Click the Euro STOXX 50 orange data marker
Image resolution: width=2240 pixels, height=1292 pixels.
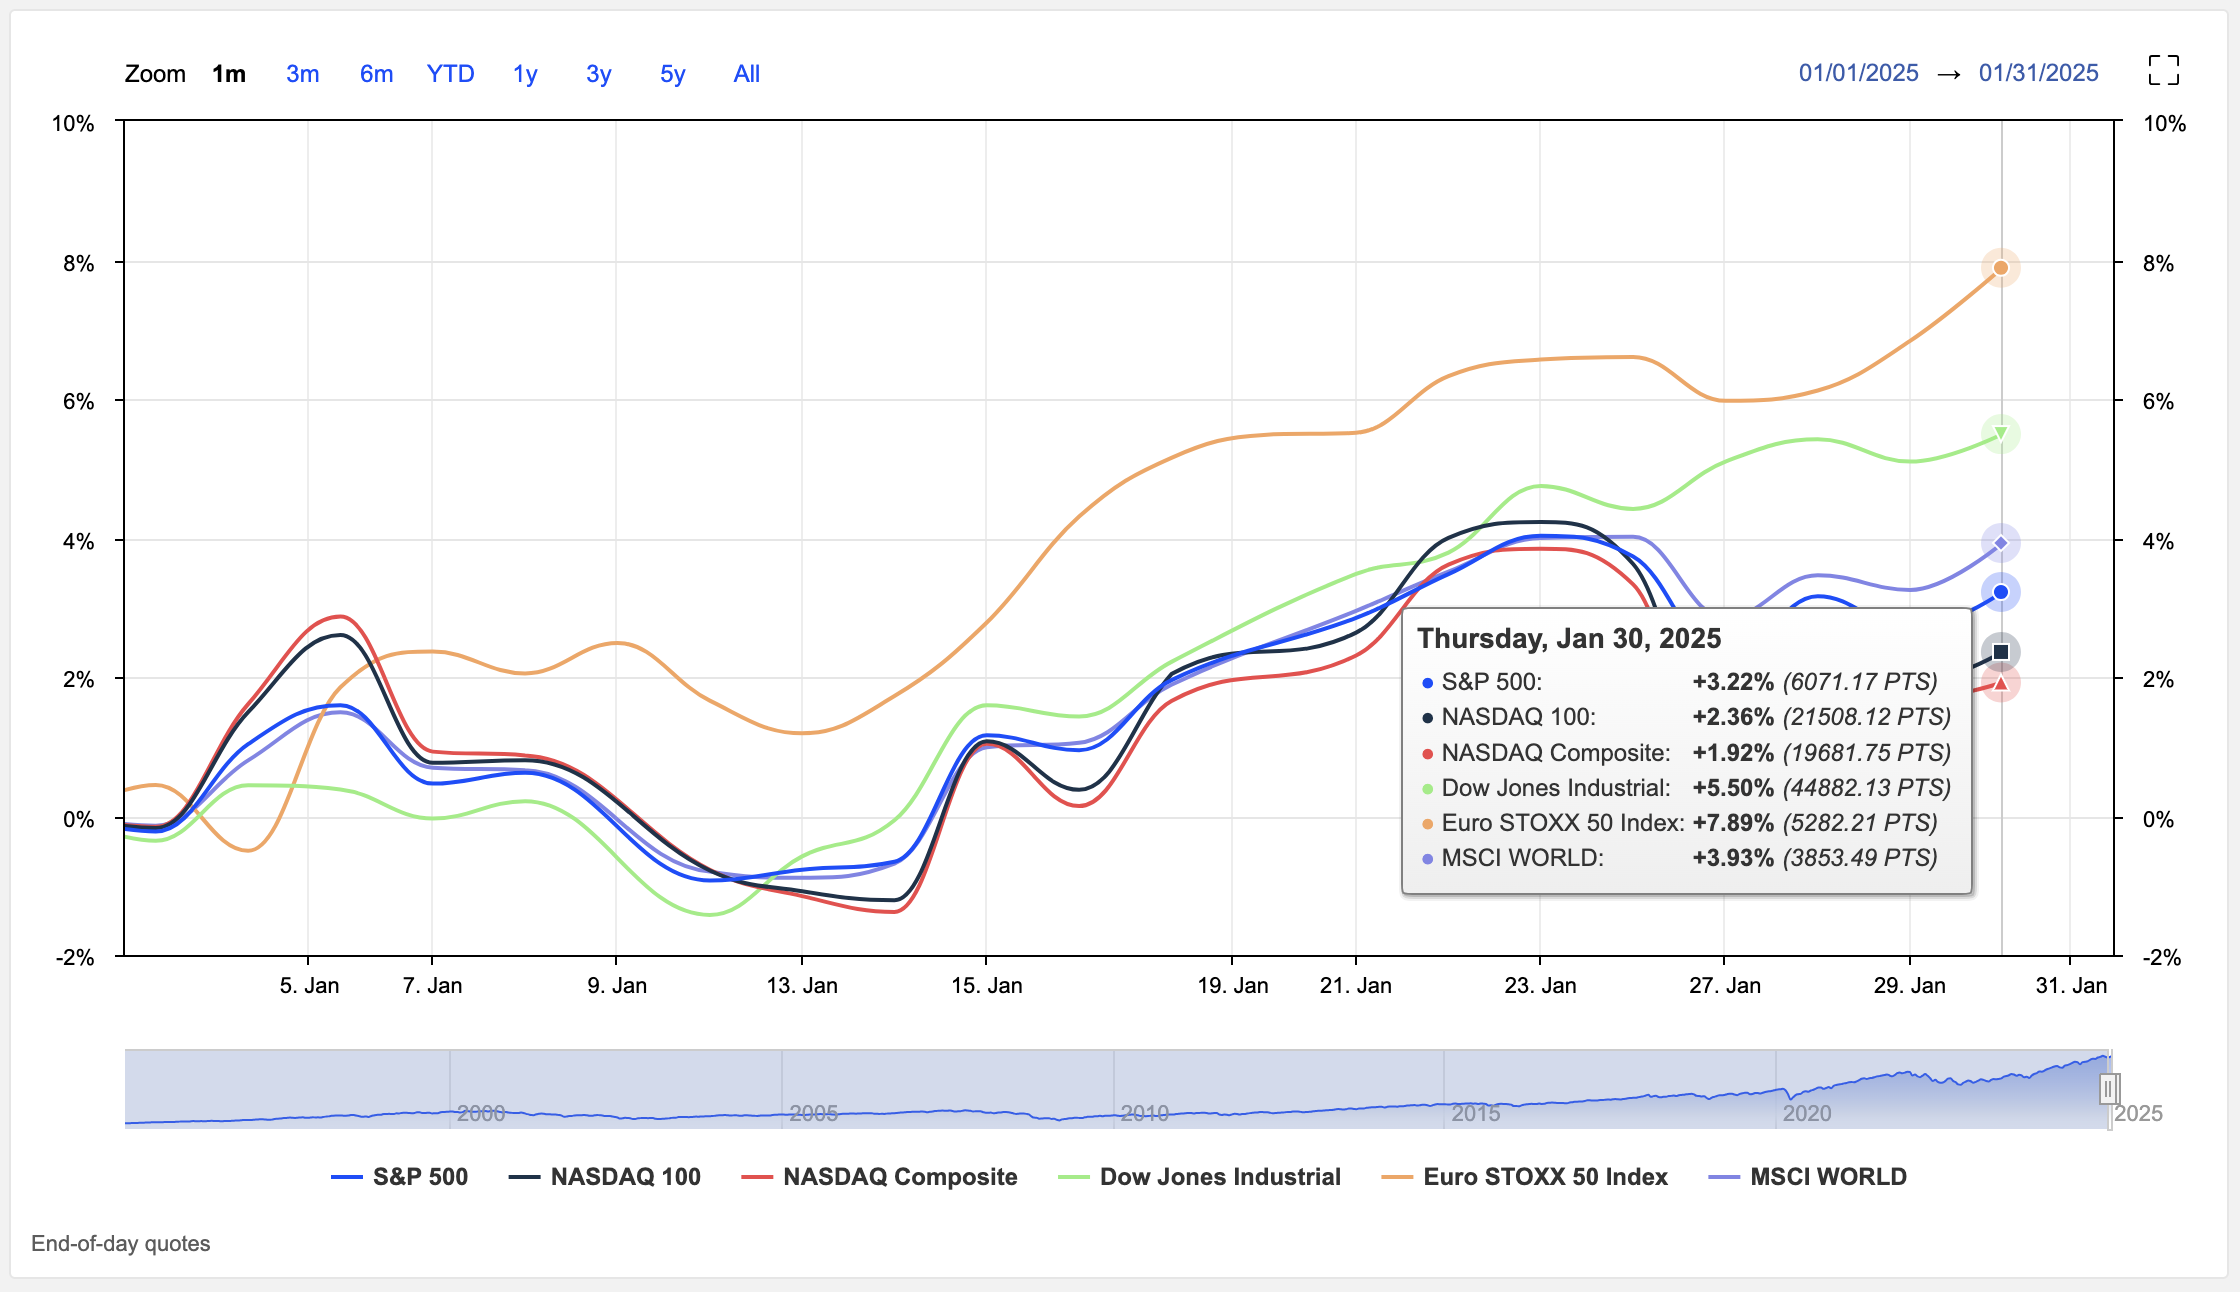pos(2001,268)
